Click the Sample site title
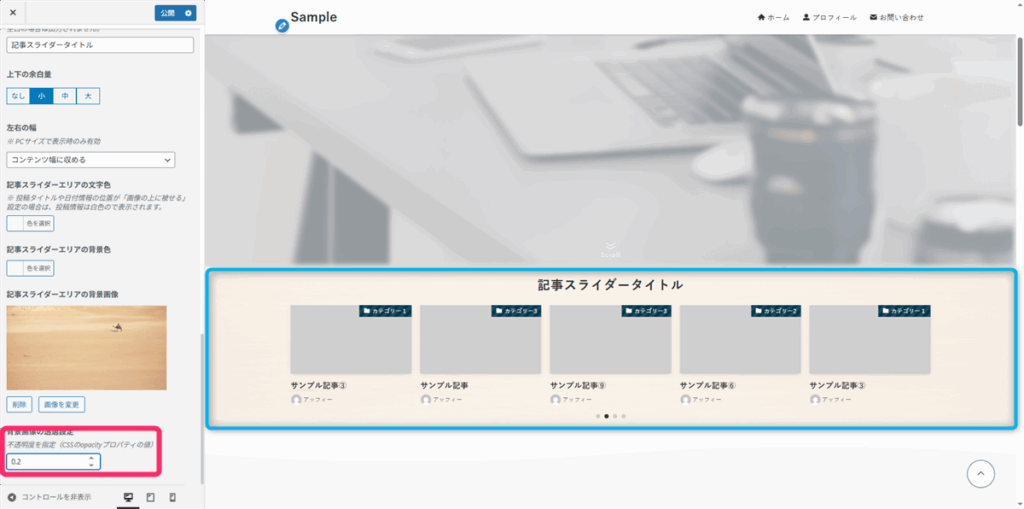The height and width of the screenshot is (509, 1024). (313, 18)
